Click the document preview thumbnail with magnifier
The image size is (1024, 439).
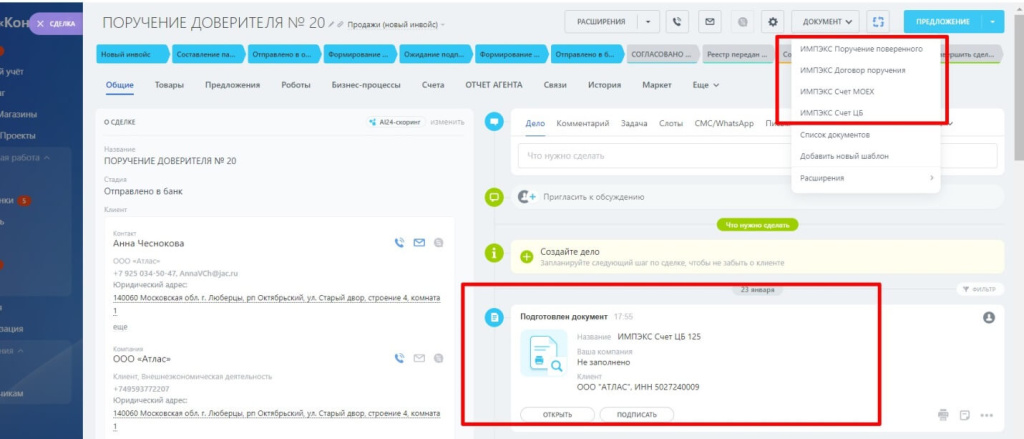click(x=543, y=354)
